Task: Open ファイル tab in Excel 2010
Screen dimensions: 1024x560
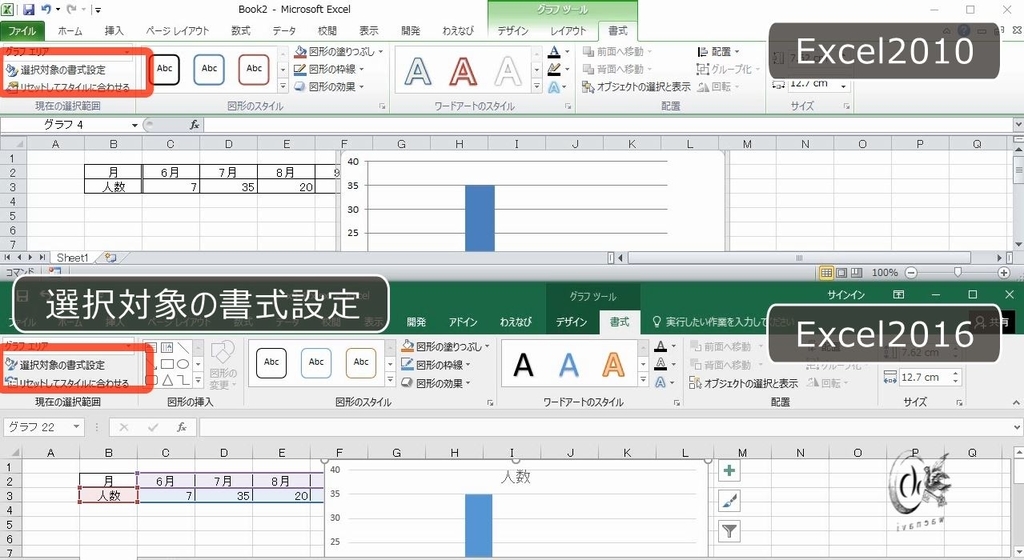Action: tap(22, 31)
